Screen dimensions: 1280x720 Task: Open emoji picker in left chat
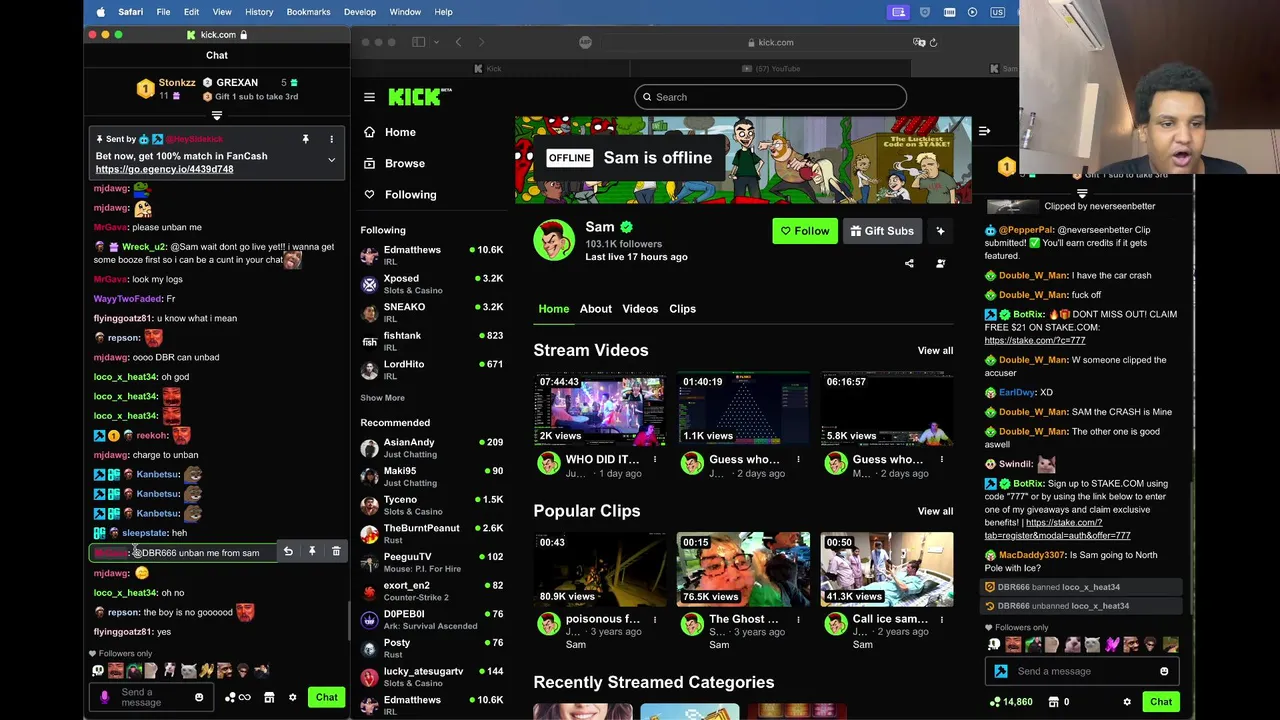coord(199,697)
